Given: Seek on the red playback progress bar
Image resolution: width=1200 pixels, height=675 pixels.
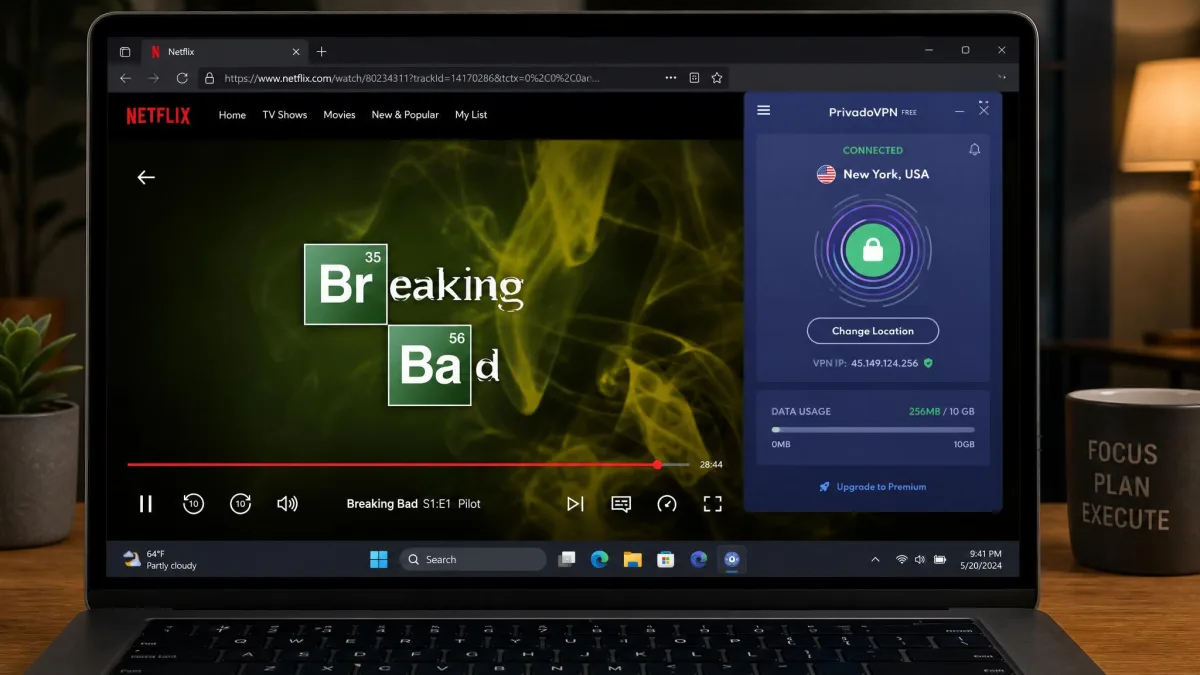Looking at the screenshot, I should 408,464.
